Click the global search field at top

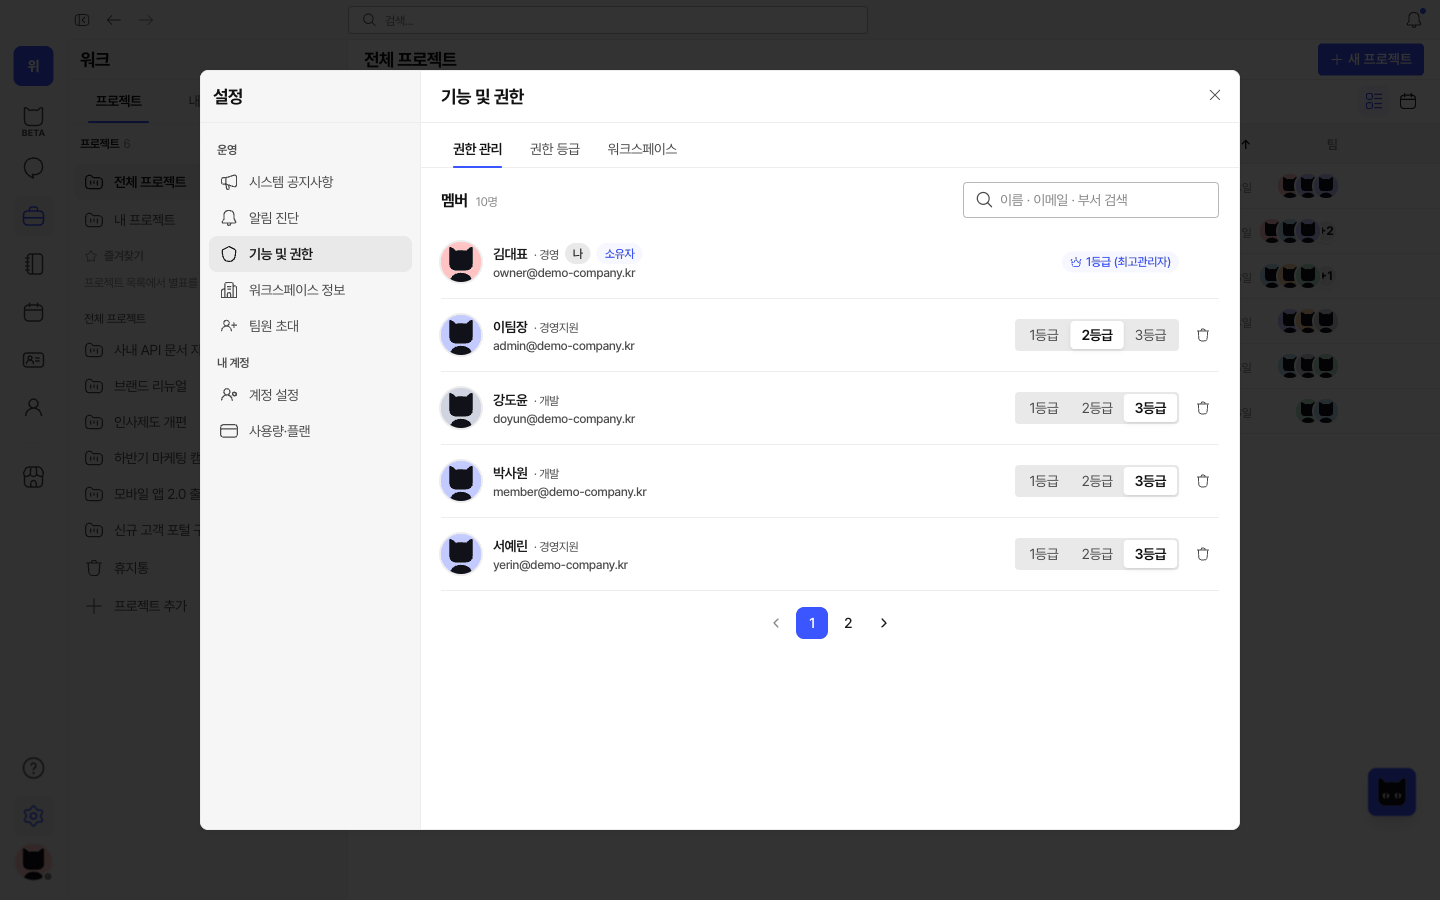(608, 20)
